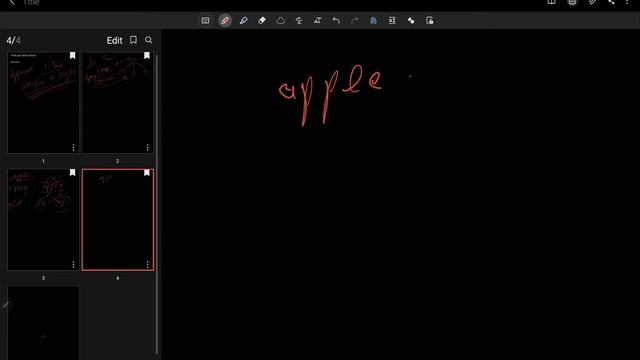Search within the note pages
The width and height of the screenshot is (640, 360).
pyautogui.click(x=149, y=40)
